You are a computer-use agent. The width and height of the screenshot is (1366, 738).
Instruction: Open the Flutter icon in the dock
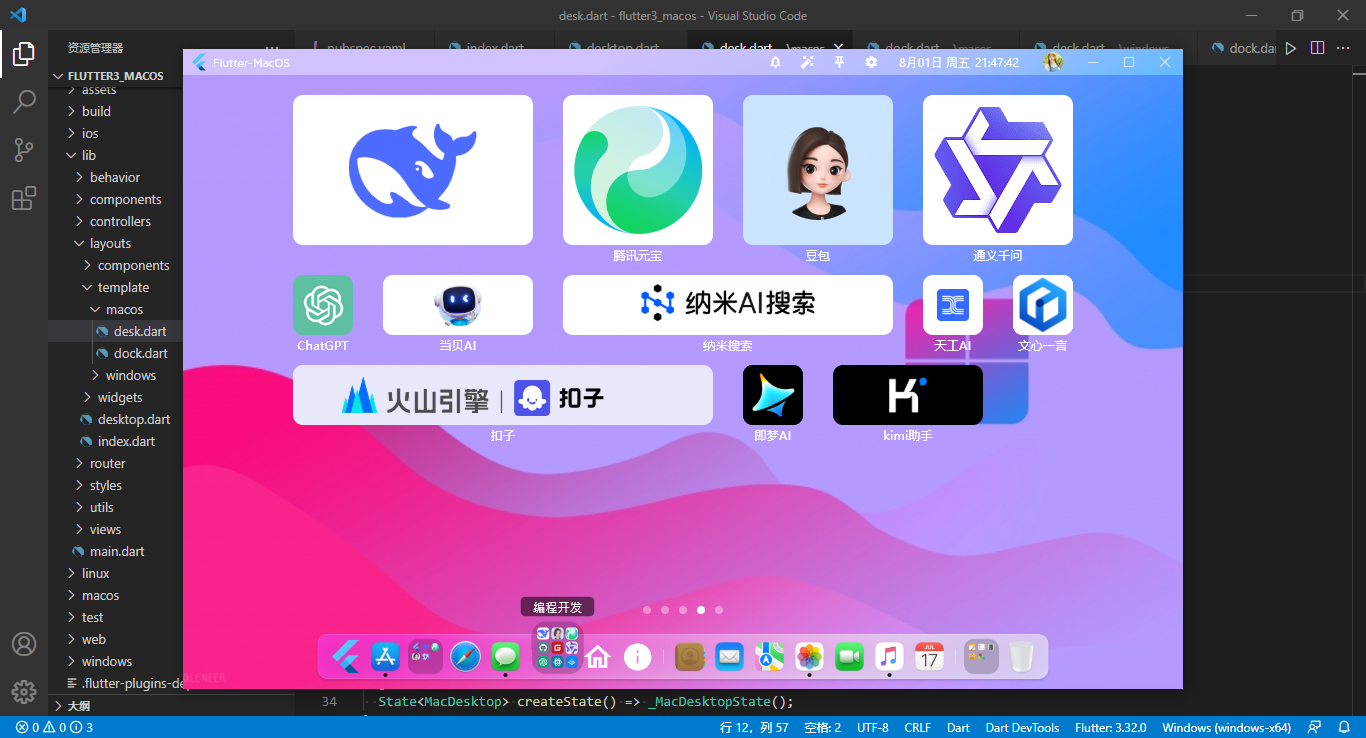345,656
